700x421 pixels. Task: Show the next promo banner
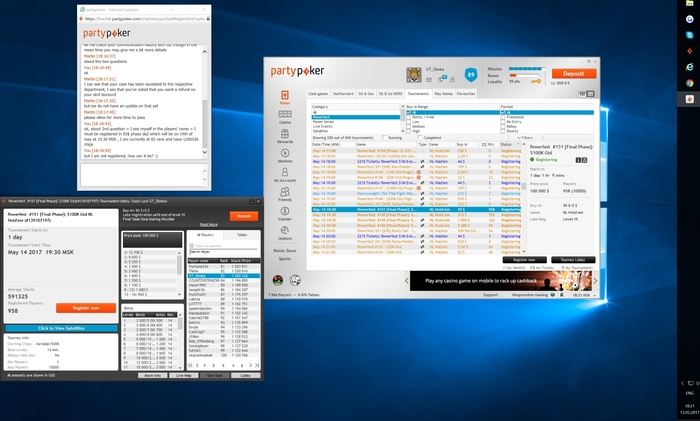tap(595, 281)
